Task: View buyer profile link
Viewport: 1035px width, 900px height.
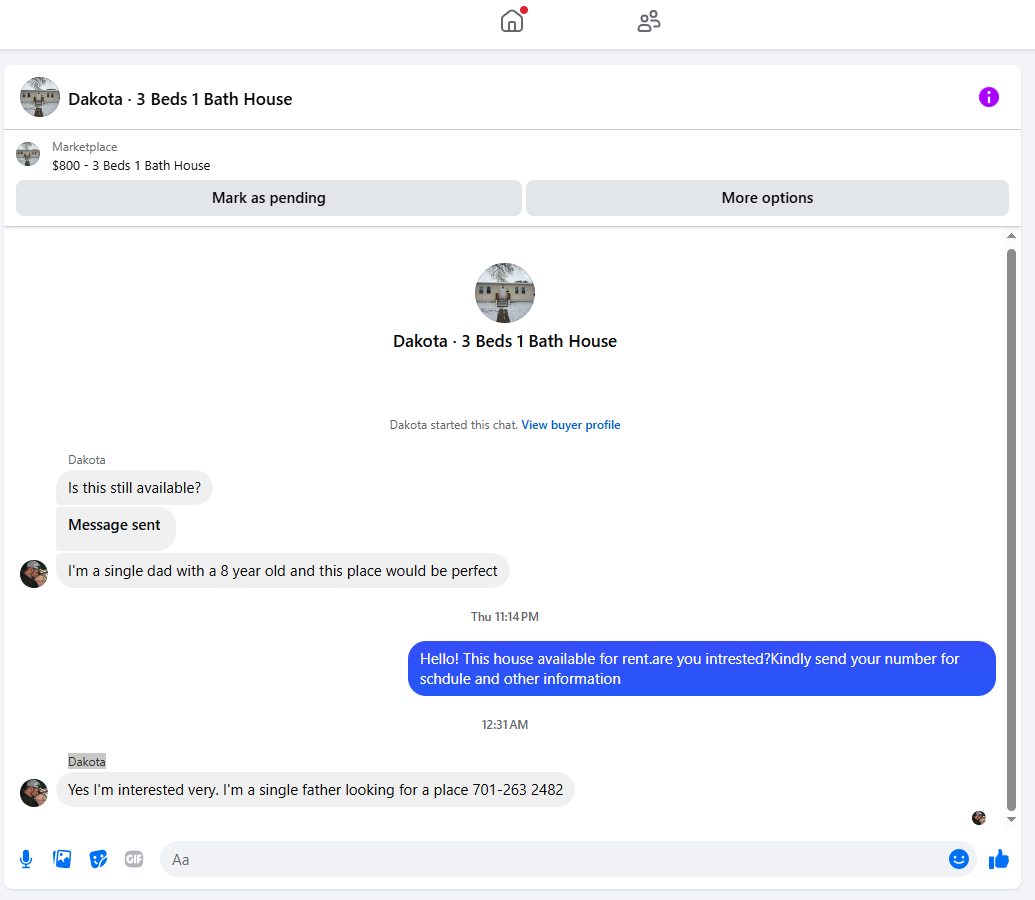Action: pos(571,425)
